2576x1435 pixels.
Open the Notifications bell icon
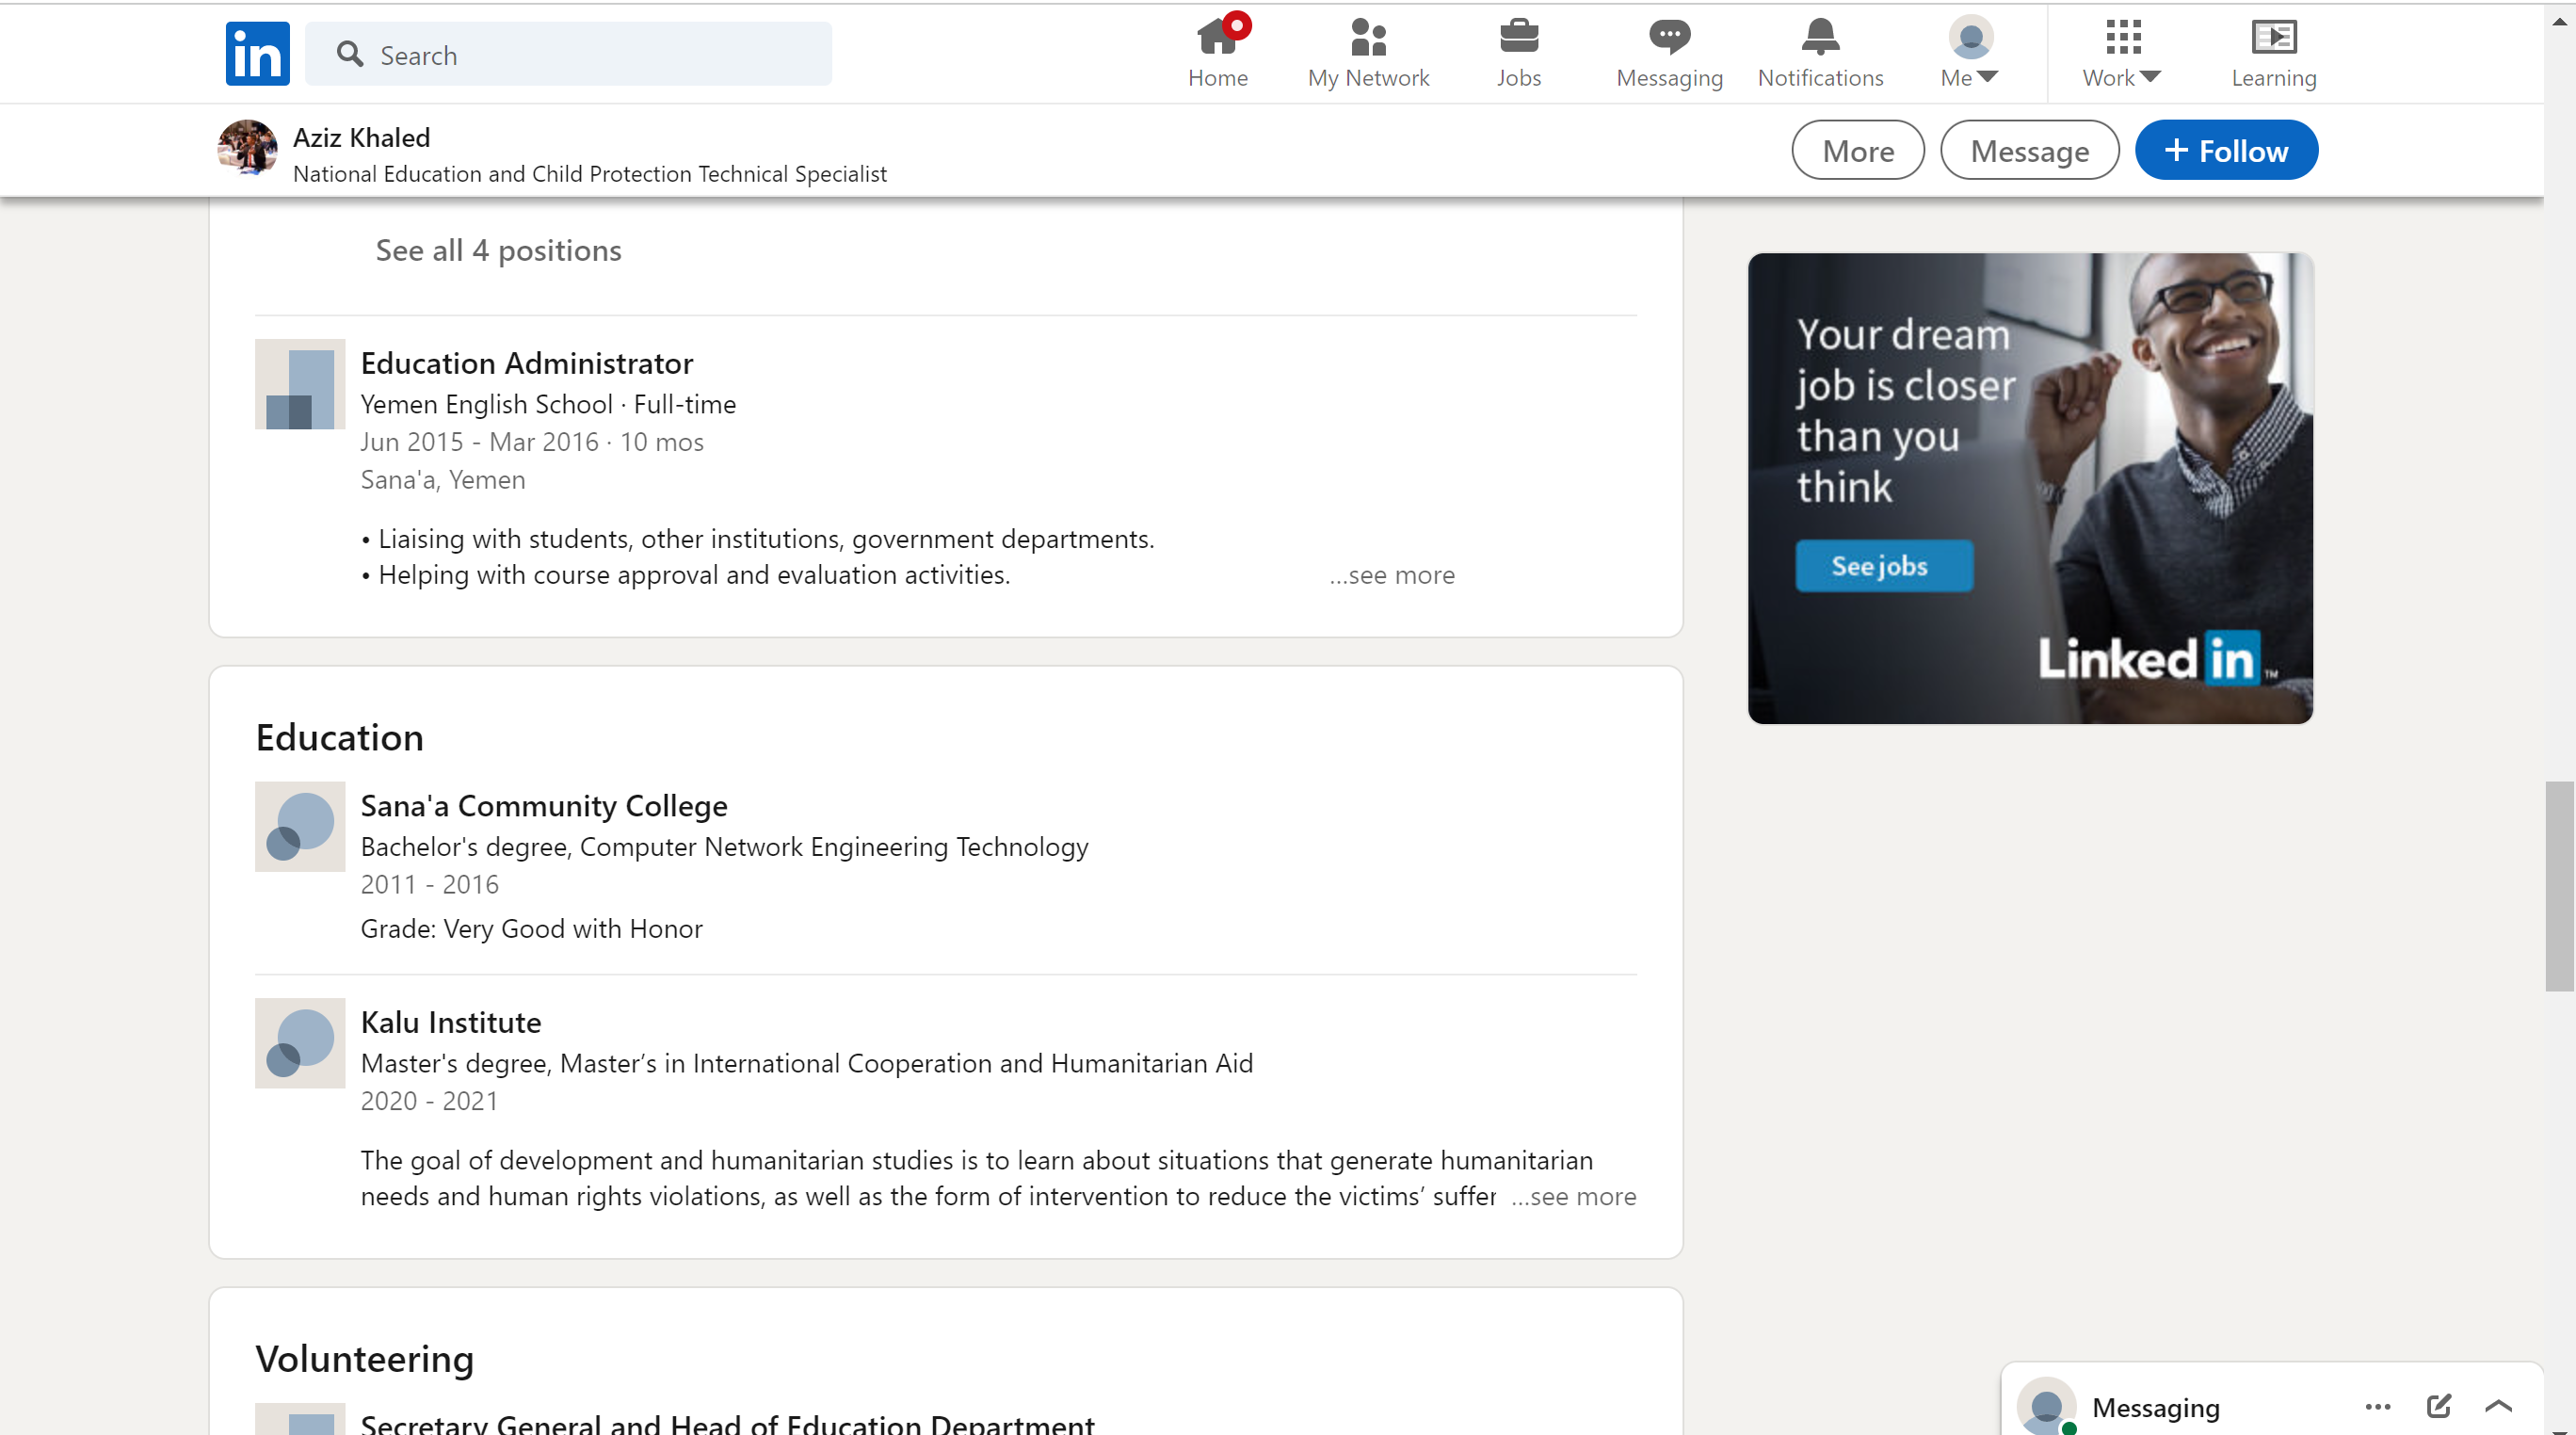pos(1819,38)
